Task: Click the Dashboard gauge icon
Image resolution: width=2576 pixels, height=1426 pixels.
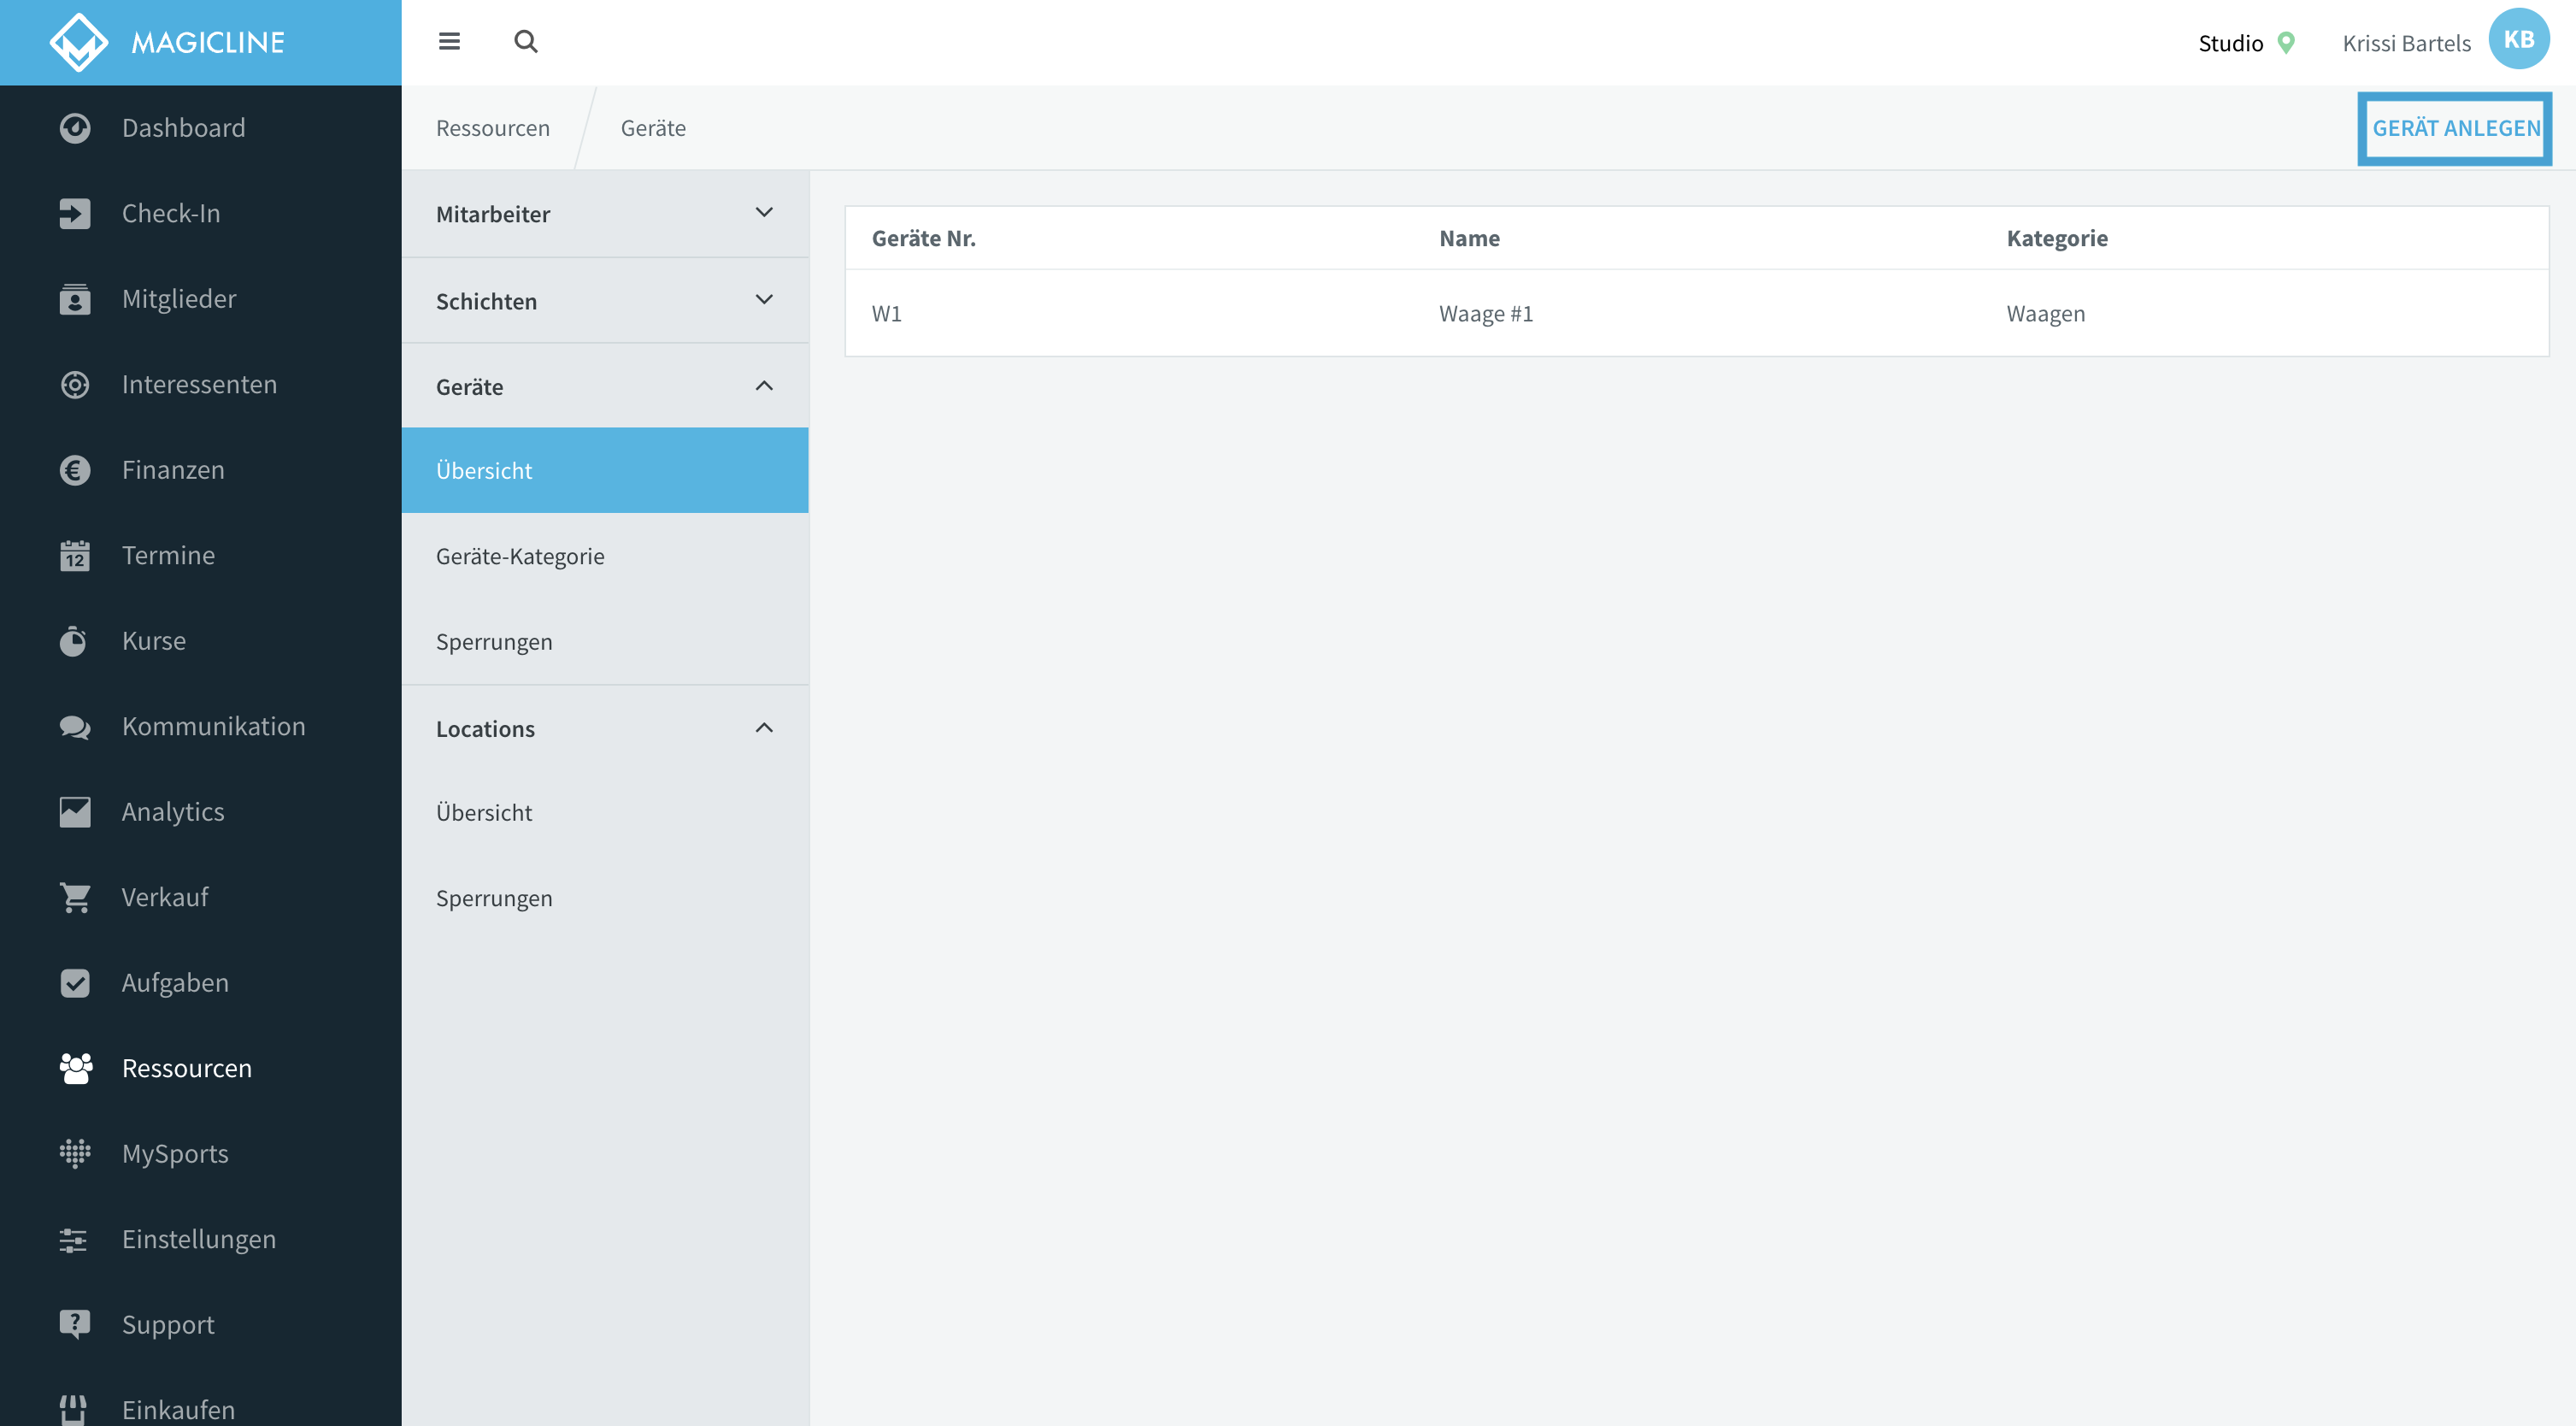Action: (75, 128)
